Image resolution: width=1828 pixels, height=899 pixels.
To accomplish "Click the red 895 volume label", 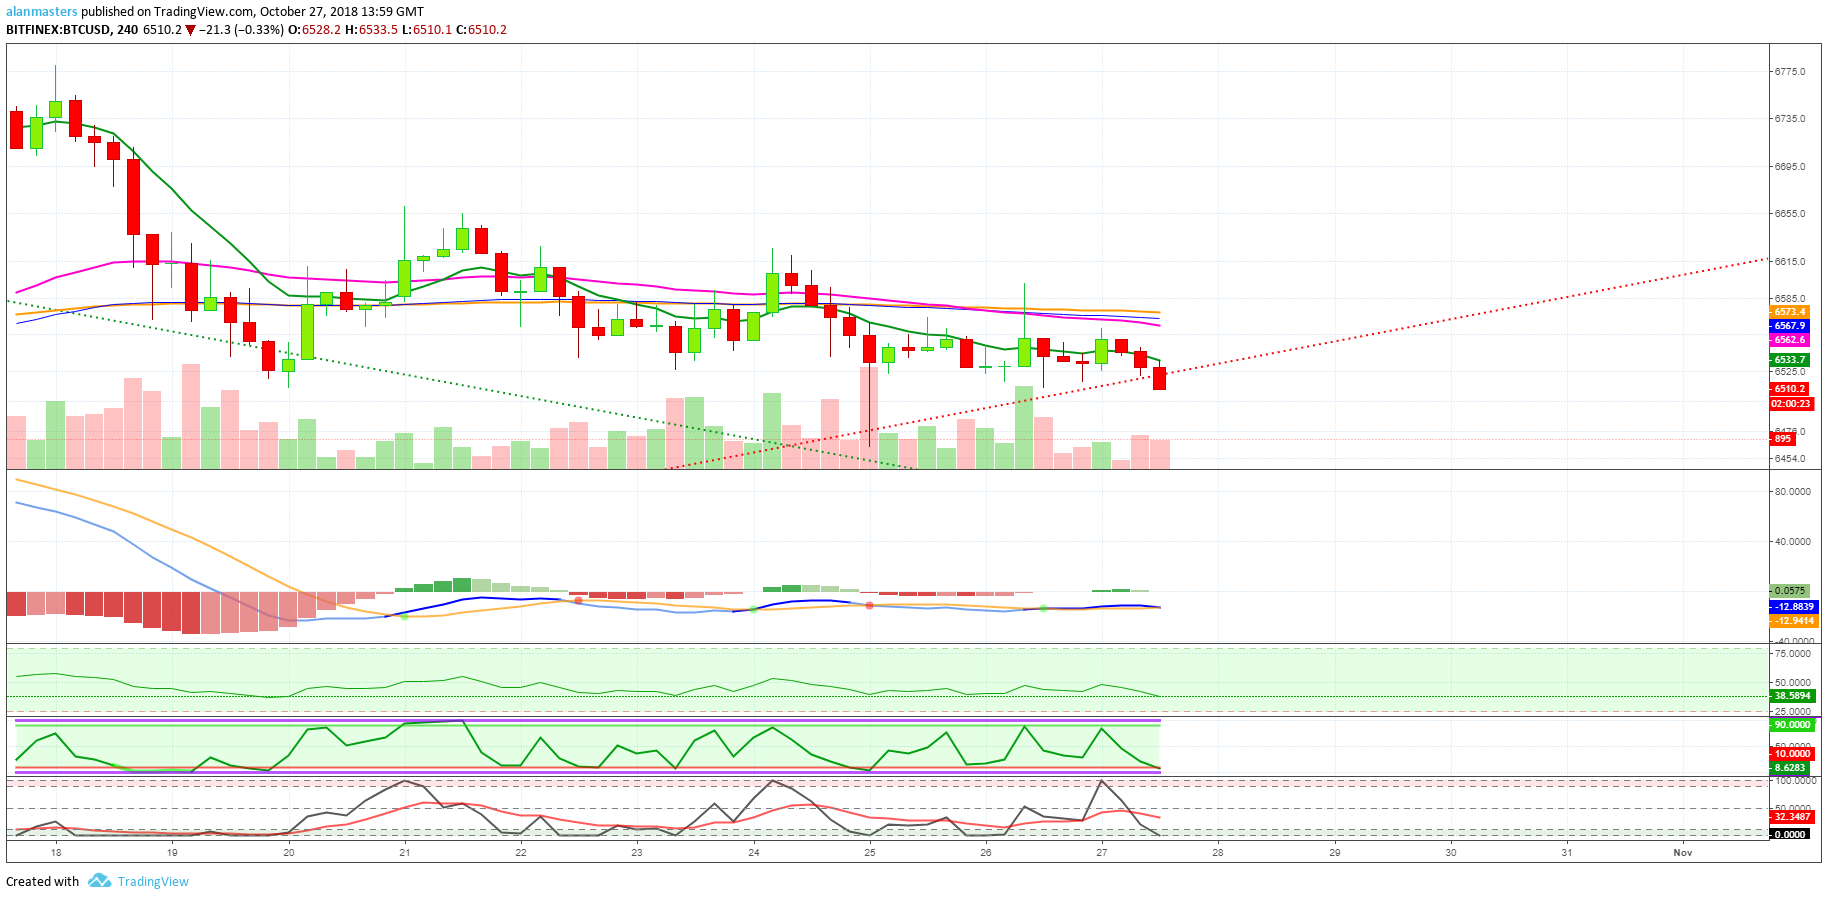I will pos(1782,439).
